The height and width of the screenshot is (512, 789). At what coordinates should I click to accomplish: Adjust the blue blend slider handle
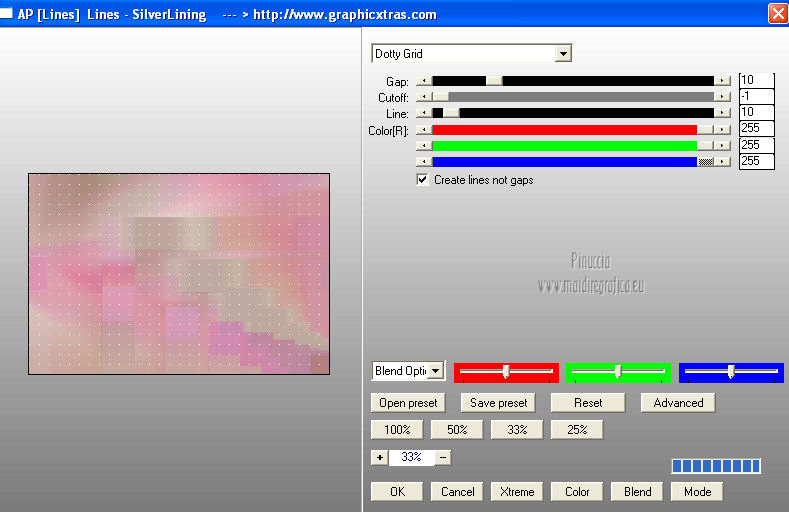pyautogui.click(x=731, y=372)
